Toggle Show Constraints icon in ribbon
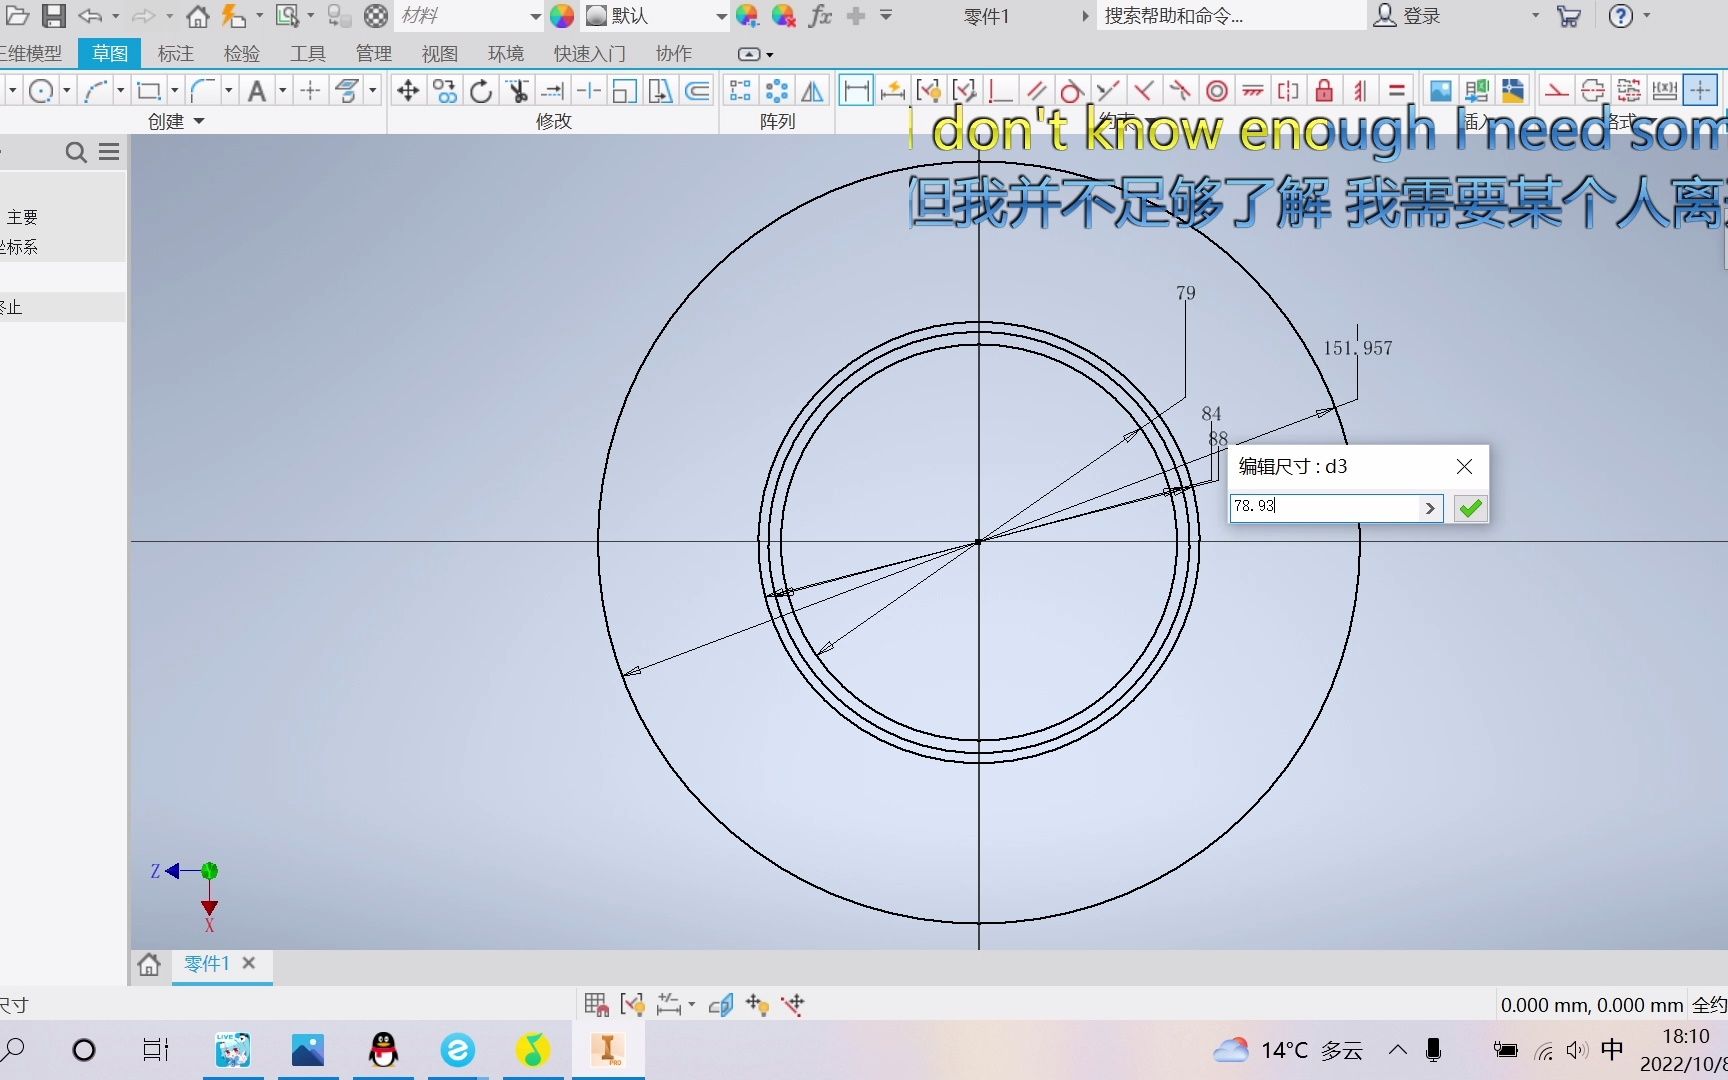1728x1080 pixels. coord(928,91)
